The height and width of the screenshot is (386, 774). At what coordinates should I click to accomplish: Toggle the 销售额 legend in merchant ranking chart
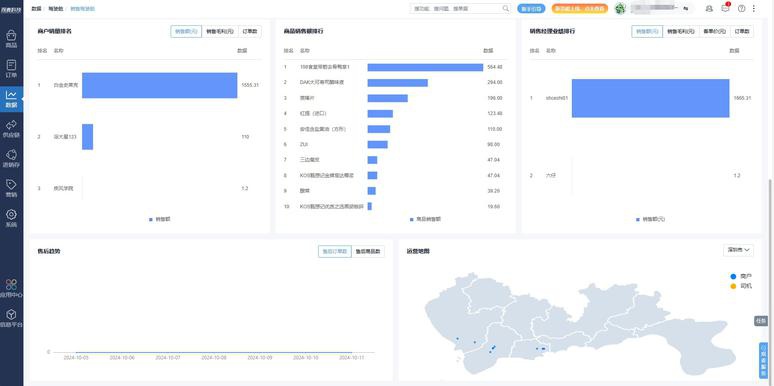160,219
